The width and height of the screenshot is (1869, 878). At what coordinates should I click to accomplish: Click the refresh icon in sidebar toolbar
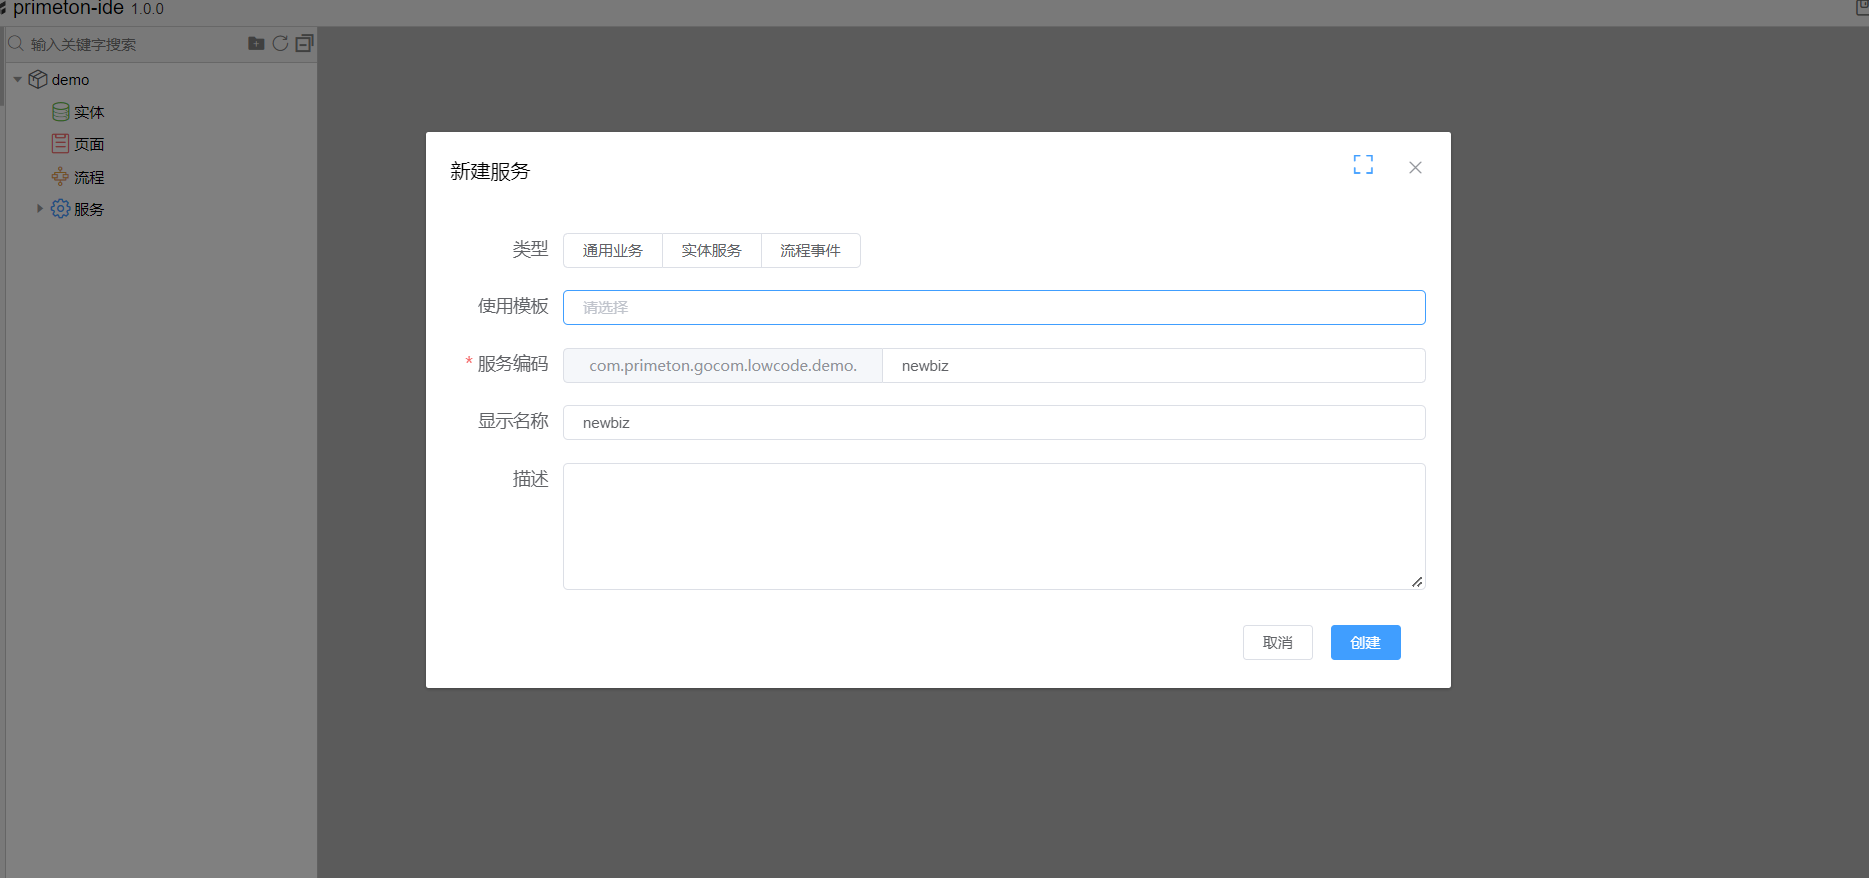281,43
